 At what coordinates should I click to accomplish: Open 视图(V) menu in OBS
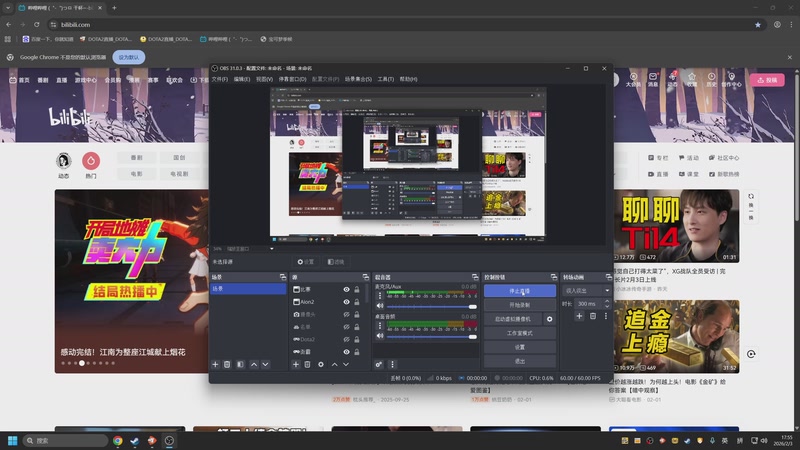[x=264, y=79]
